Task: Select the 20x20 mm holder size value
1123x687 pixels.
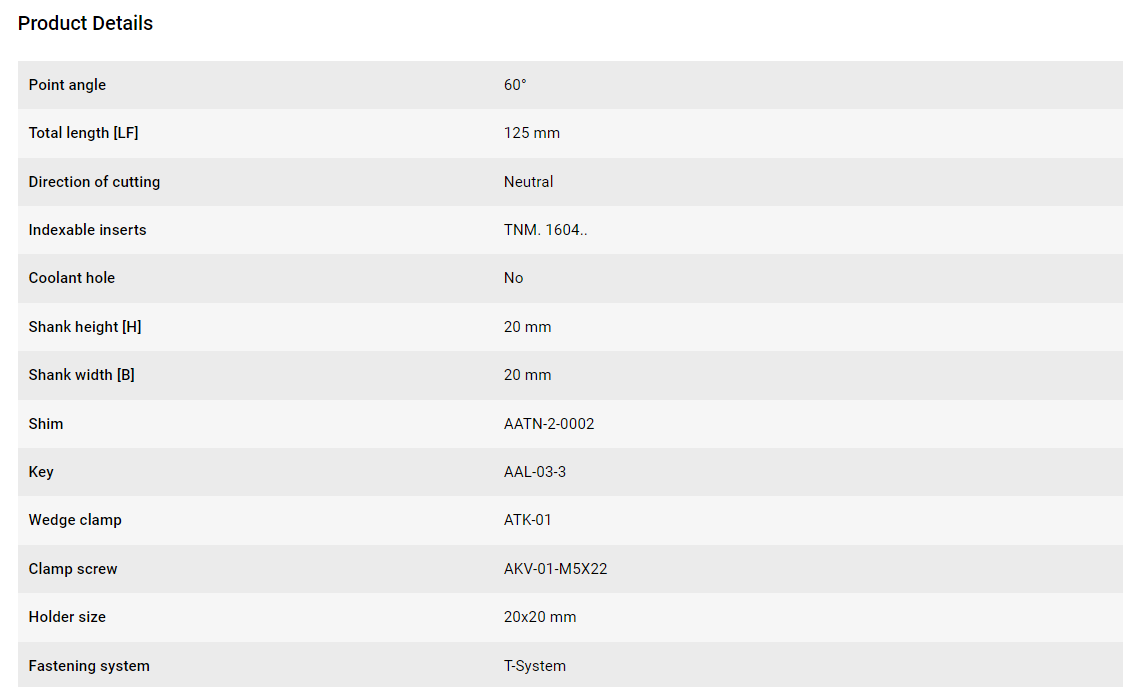Action: 540,616
